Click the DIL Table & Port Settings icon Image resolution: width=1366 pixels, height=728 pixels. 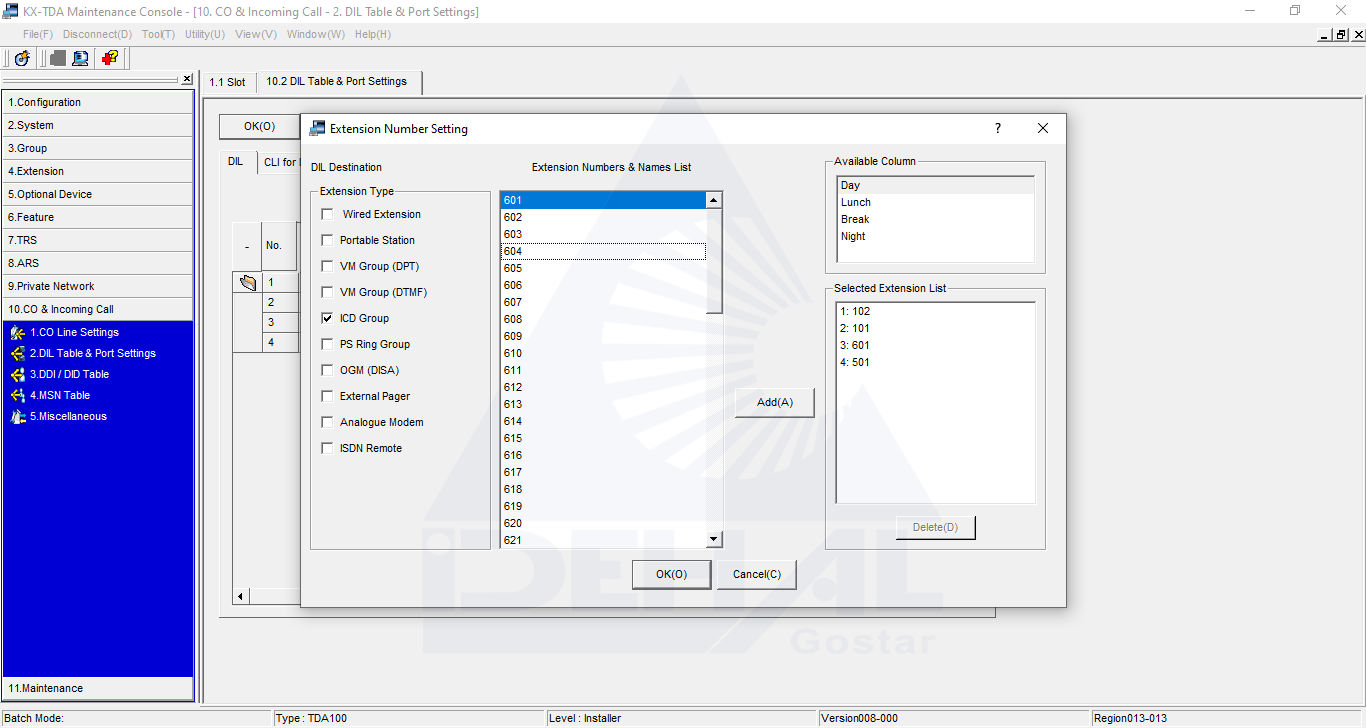[18, 353]
